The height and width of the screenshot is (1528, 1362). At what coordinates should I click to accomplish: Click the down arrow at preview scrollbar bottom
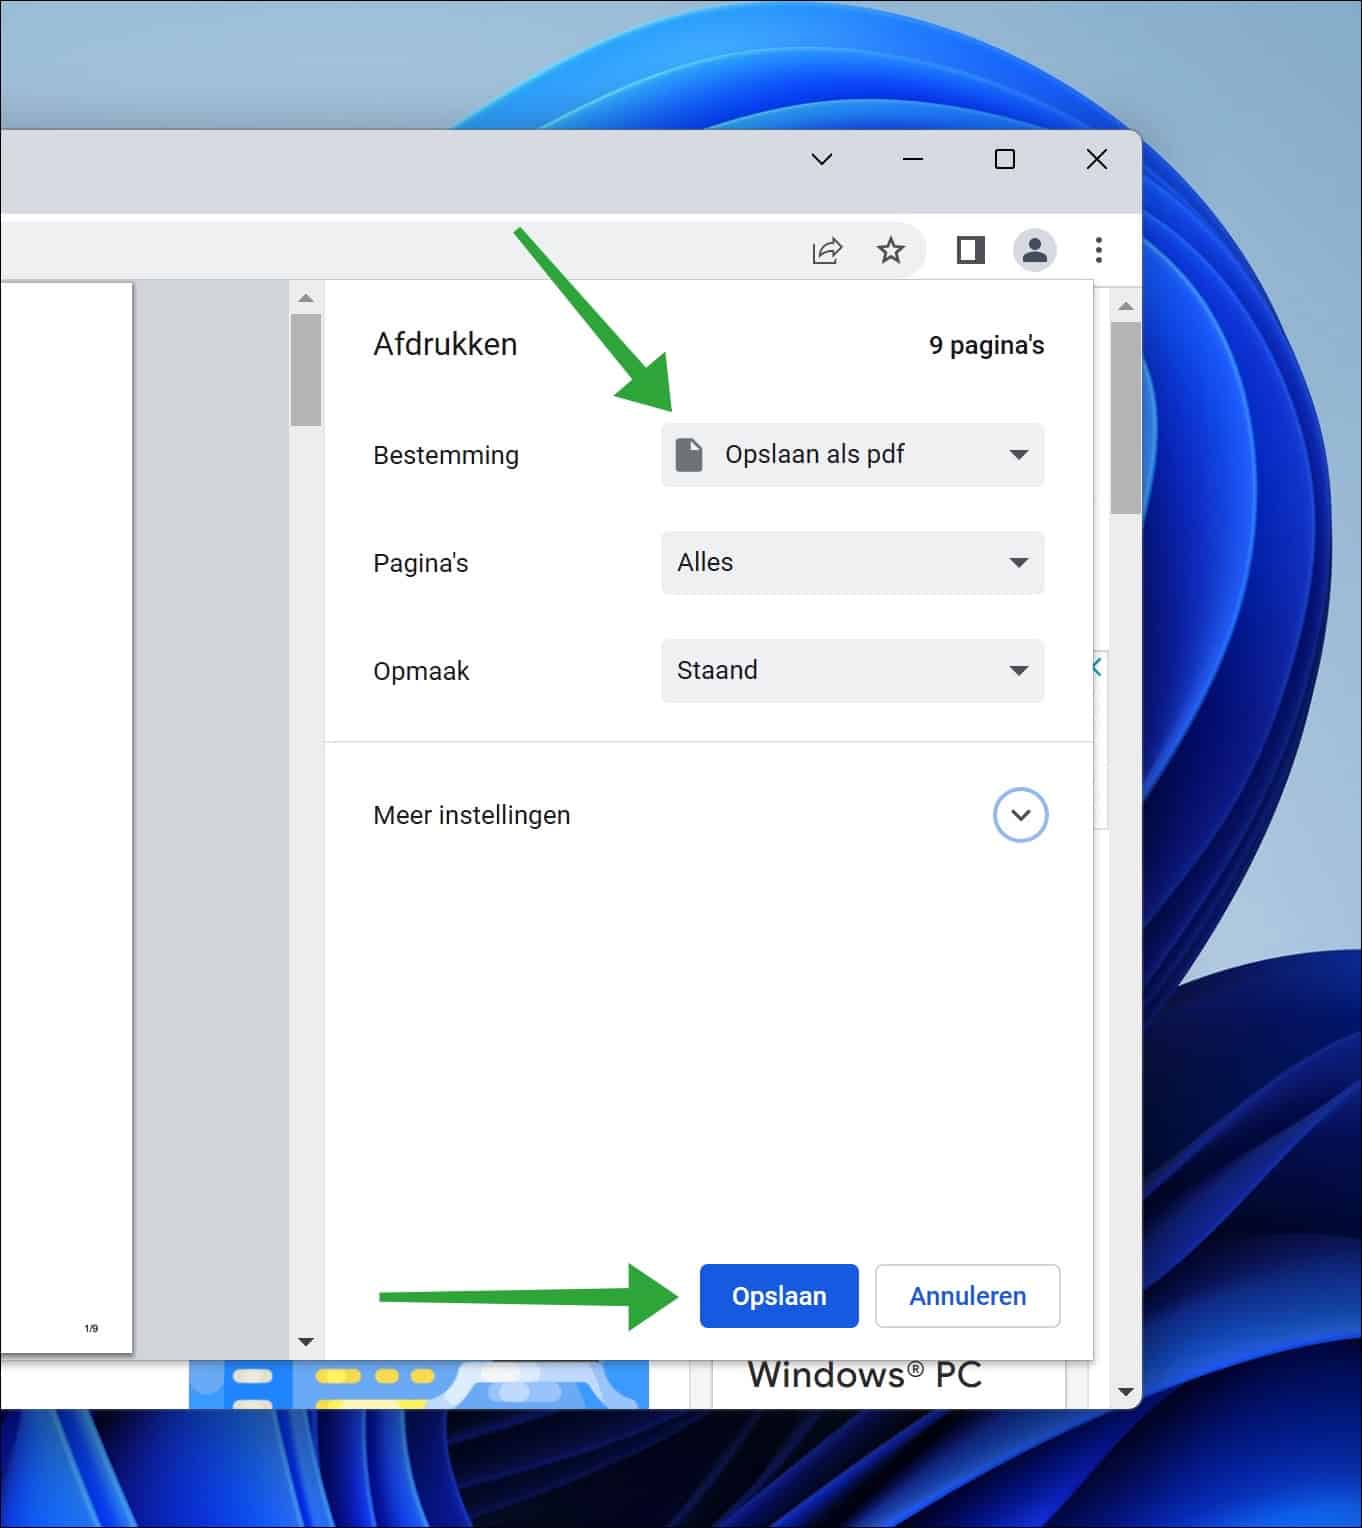pos(306,1342)
